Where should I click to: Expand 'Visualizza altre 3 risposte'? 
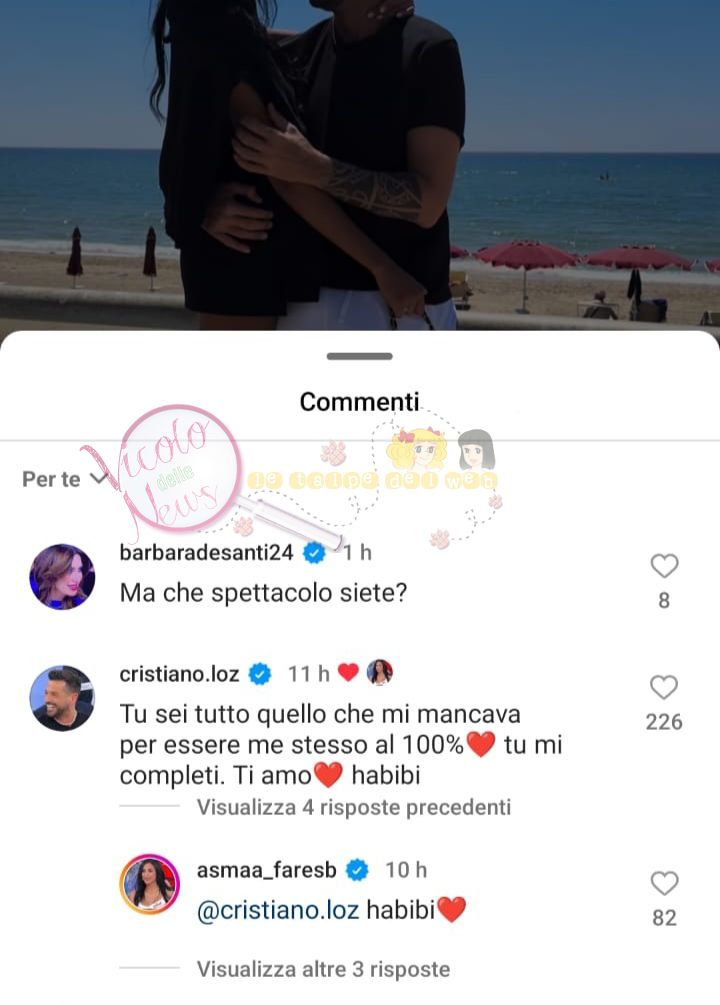point(323,969)
